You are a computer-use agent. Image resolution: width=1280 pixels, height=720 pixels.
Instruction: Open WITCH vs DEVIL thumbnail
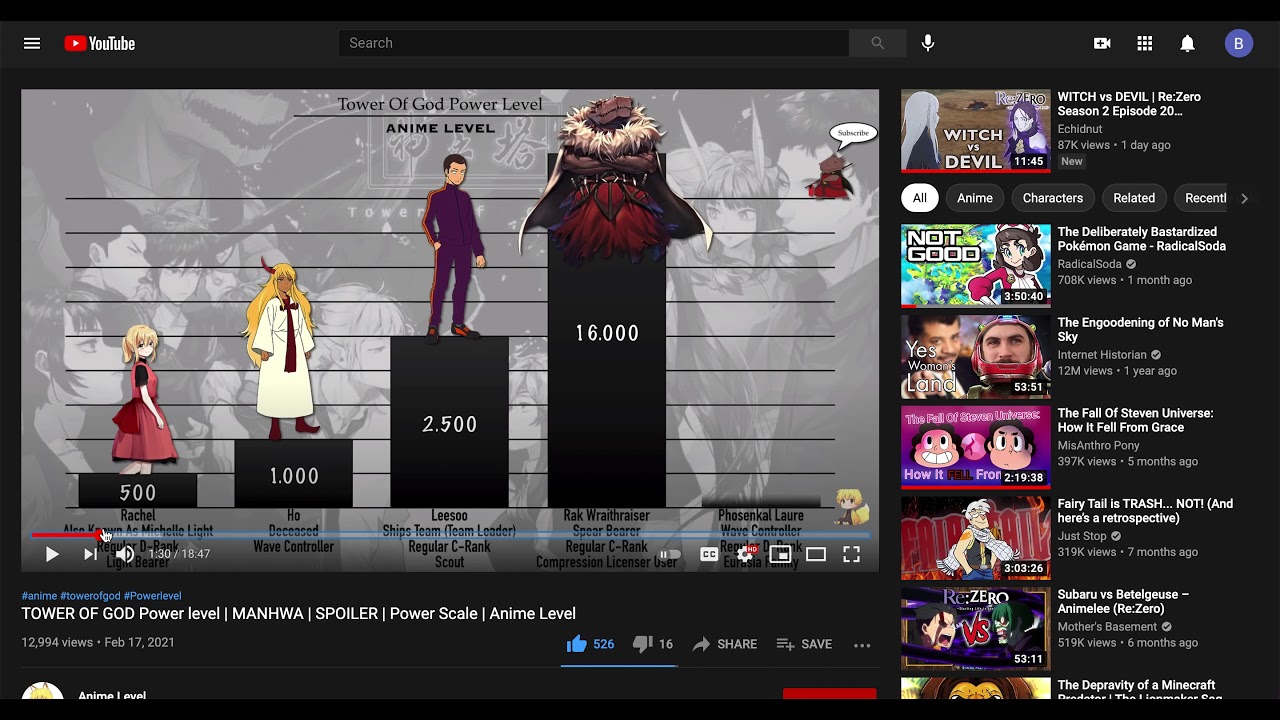pos(976,131)
